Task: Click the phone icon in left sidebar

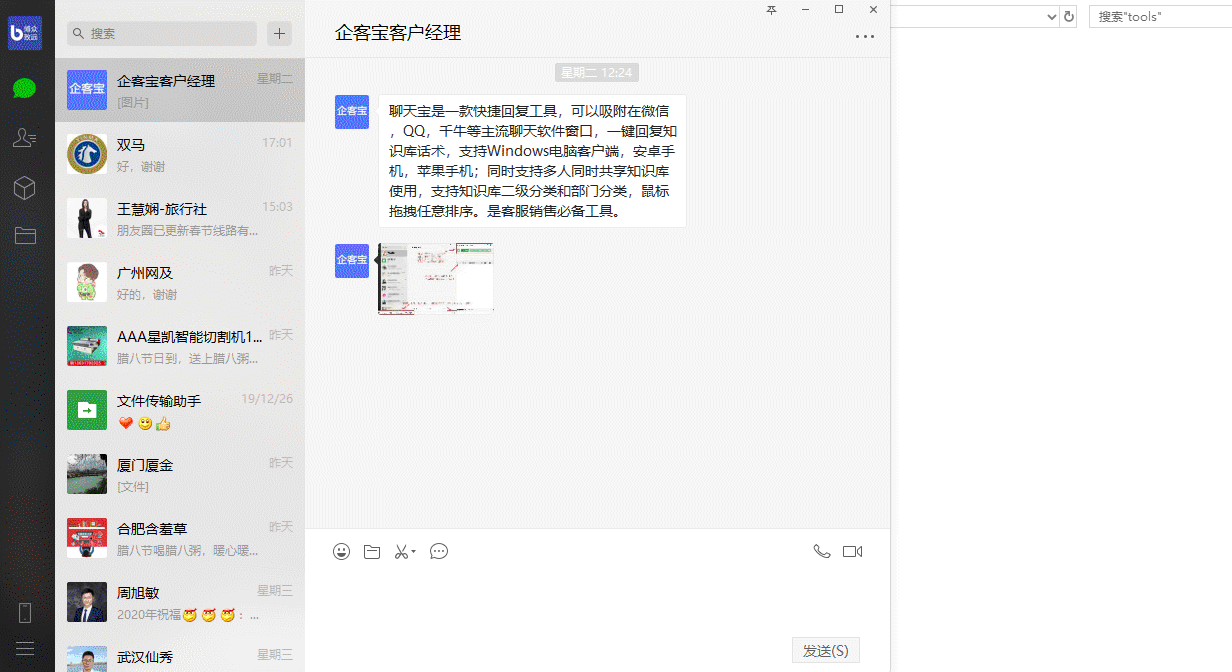Action: coord(25,613)
